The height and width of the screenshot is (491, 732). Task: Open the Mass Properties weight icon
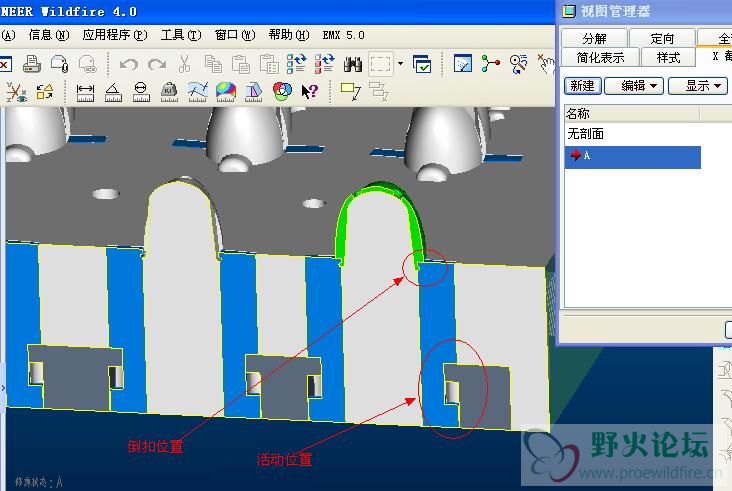(x=169, y=92)
